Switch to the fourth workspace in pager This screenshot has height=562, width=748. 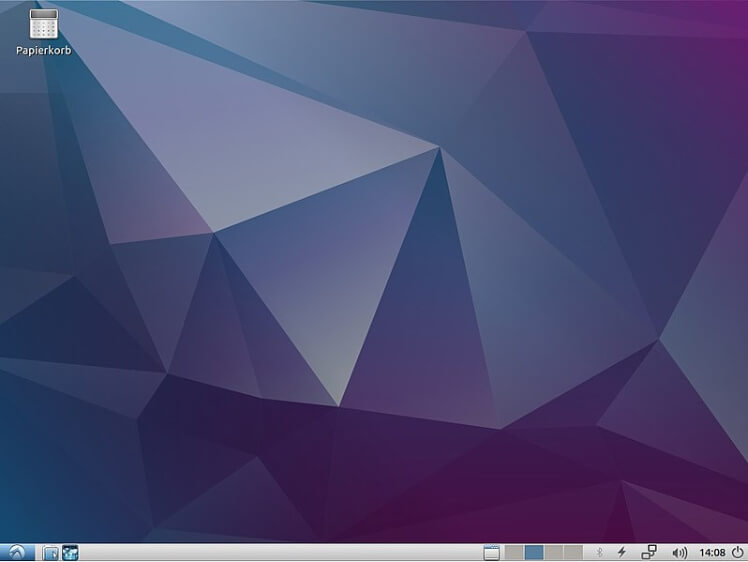(x=573, y=552)
